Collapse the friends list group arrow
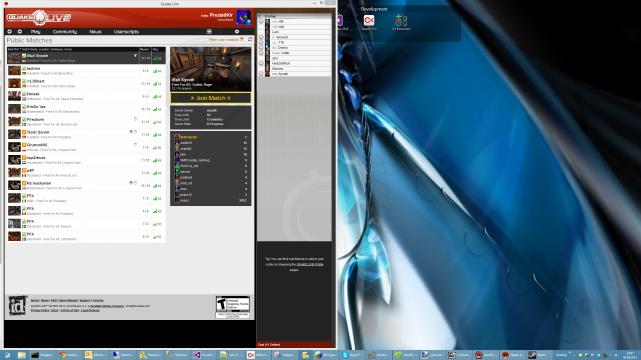This screenshot has height=360, width=641. click(259, 16)
